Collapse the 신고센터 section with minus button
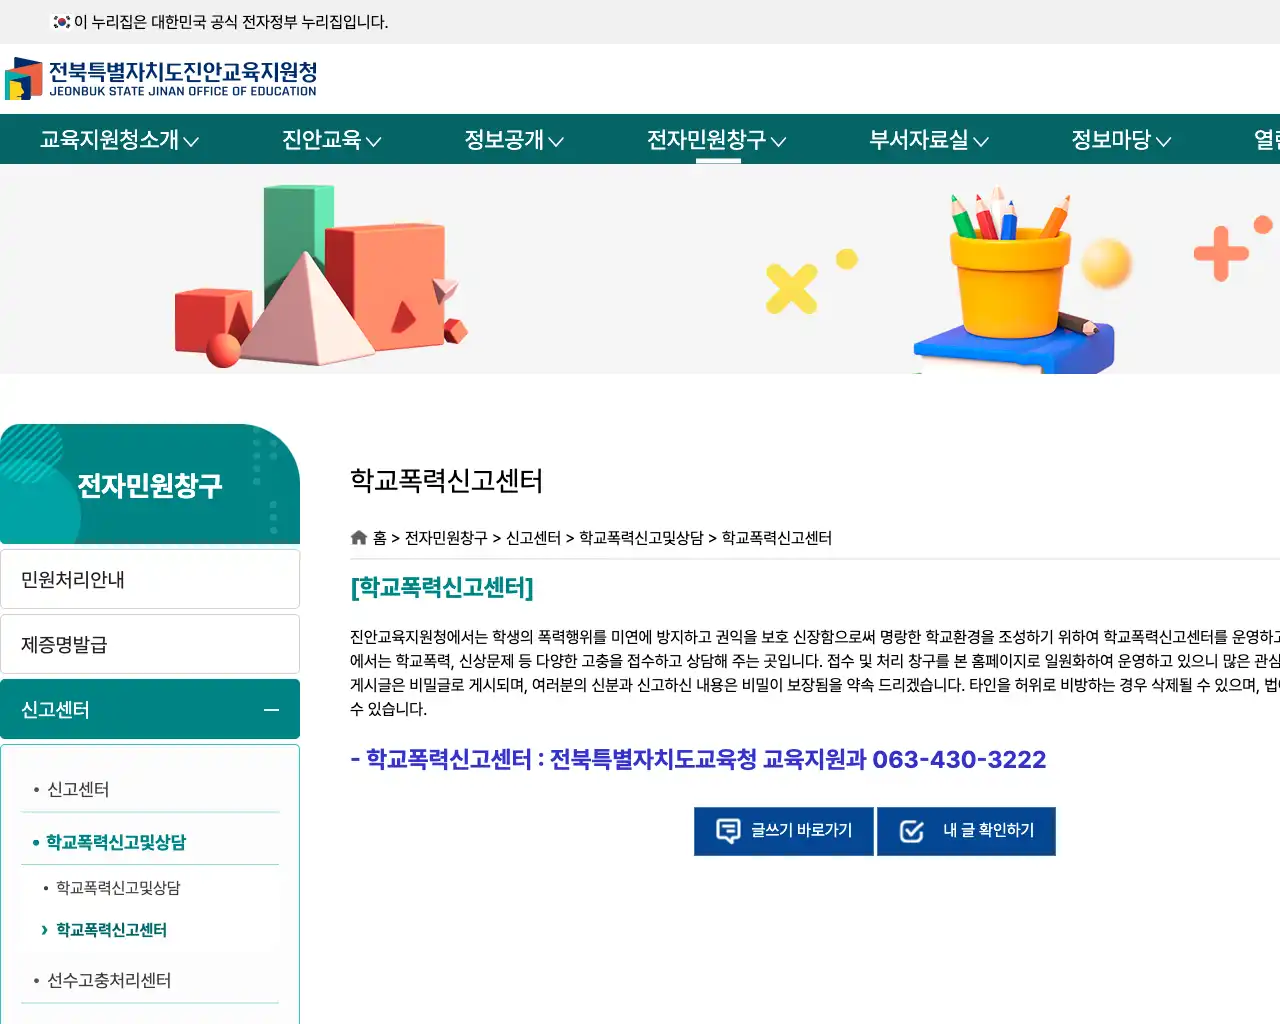The image size is (1280, 1024). [x=270, y=710]
